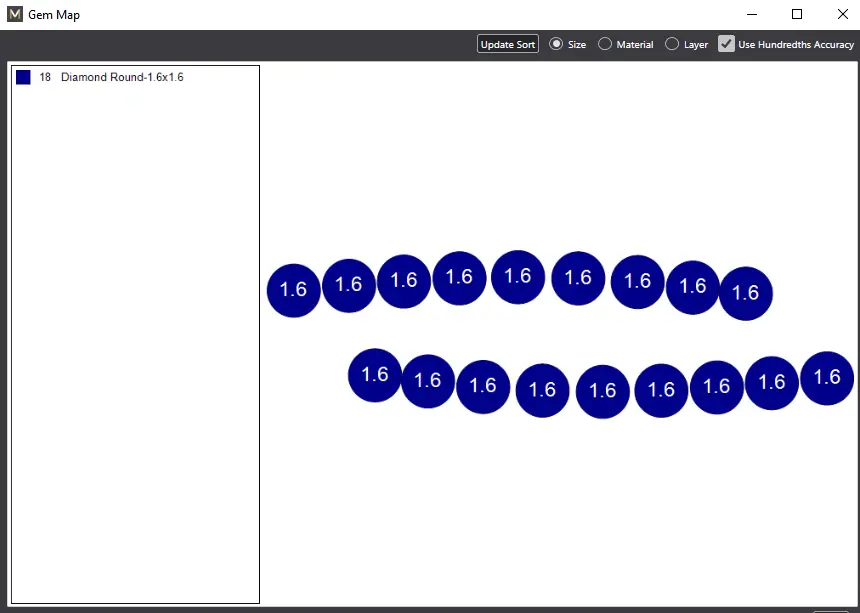Click the rightmost 1.6 gem in the bottom row
Screen dimensions: 860x613
click(x=827, y=378)
